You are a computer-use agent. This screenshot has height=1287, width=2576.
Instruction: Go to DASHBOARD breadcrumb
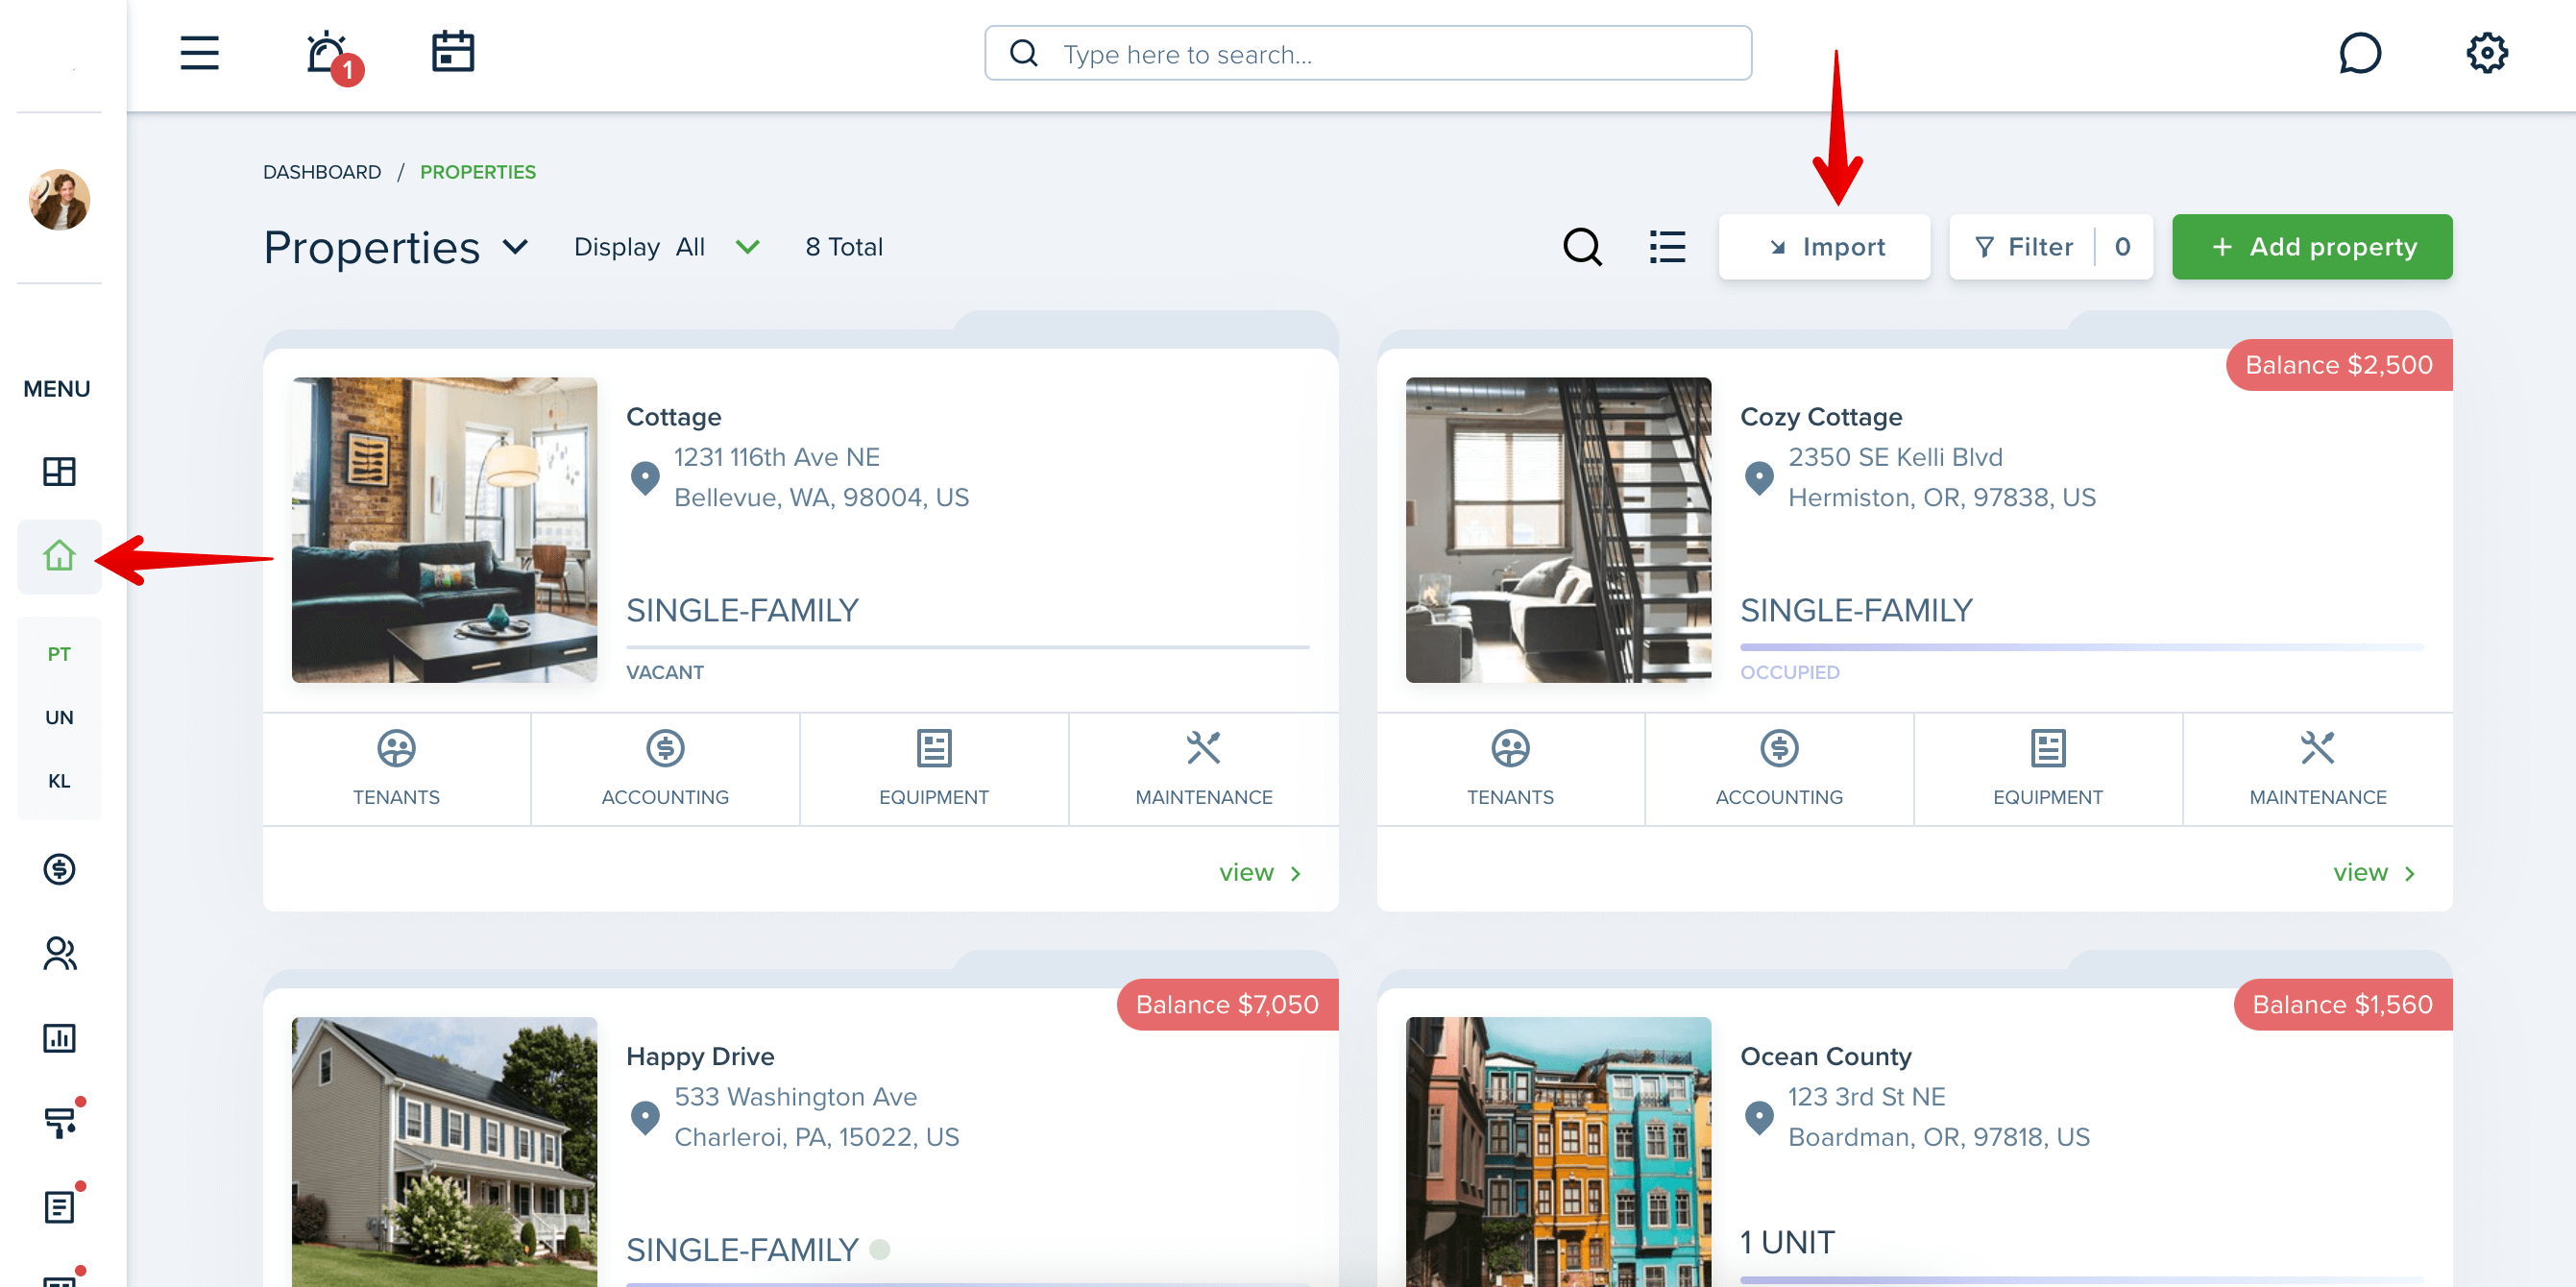(x=322, y=172)
